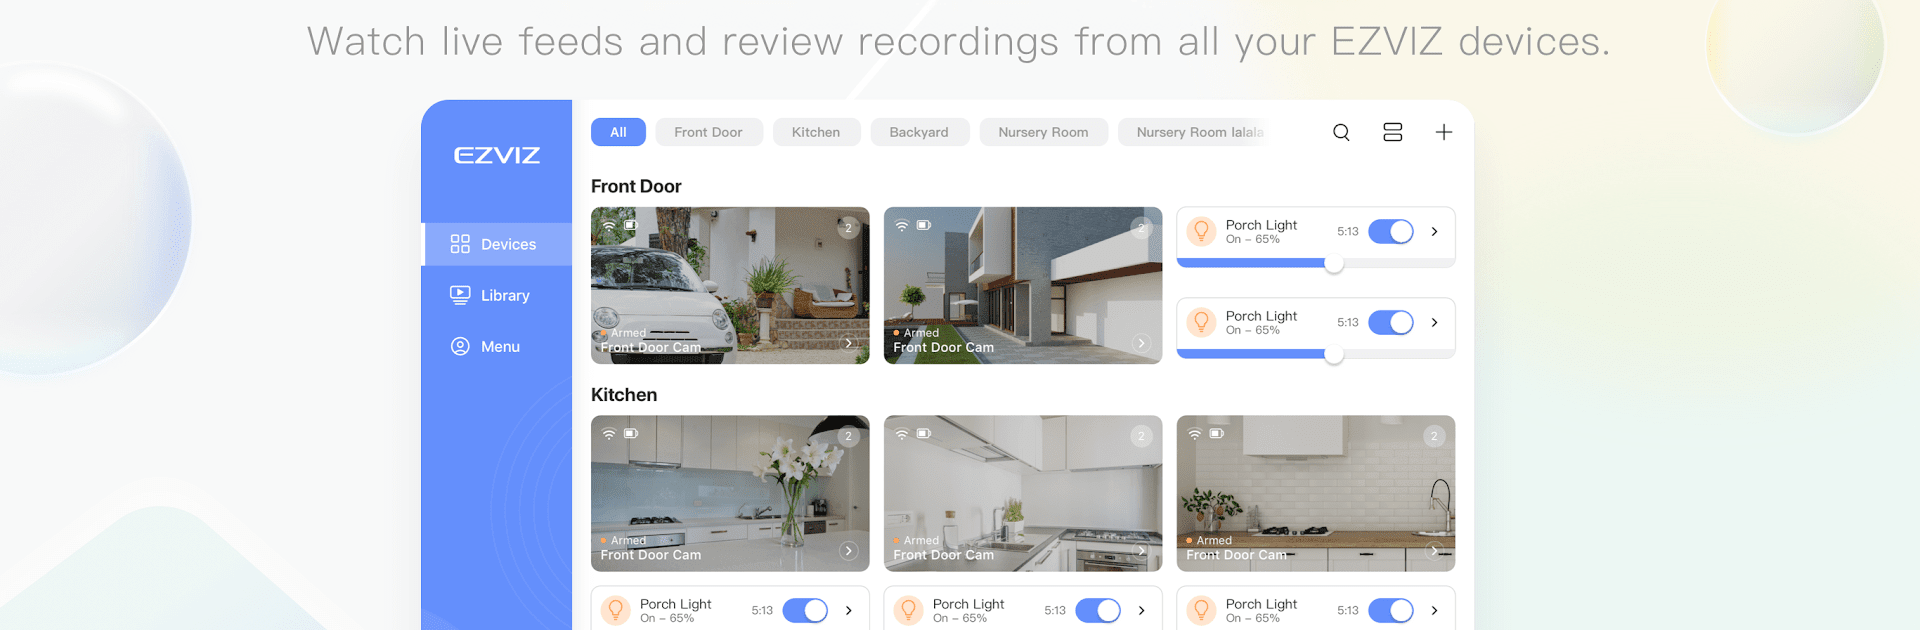The image size is (1920, 630).
Task: Open Front Door car camera feed
Action: coord(730,285)
